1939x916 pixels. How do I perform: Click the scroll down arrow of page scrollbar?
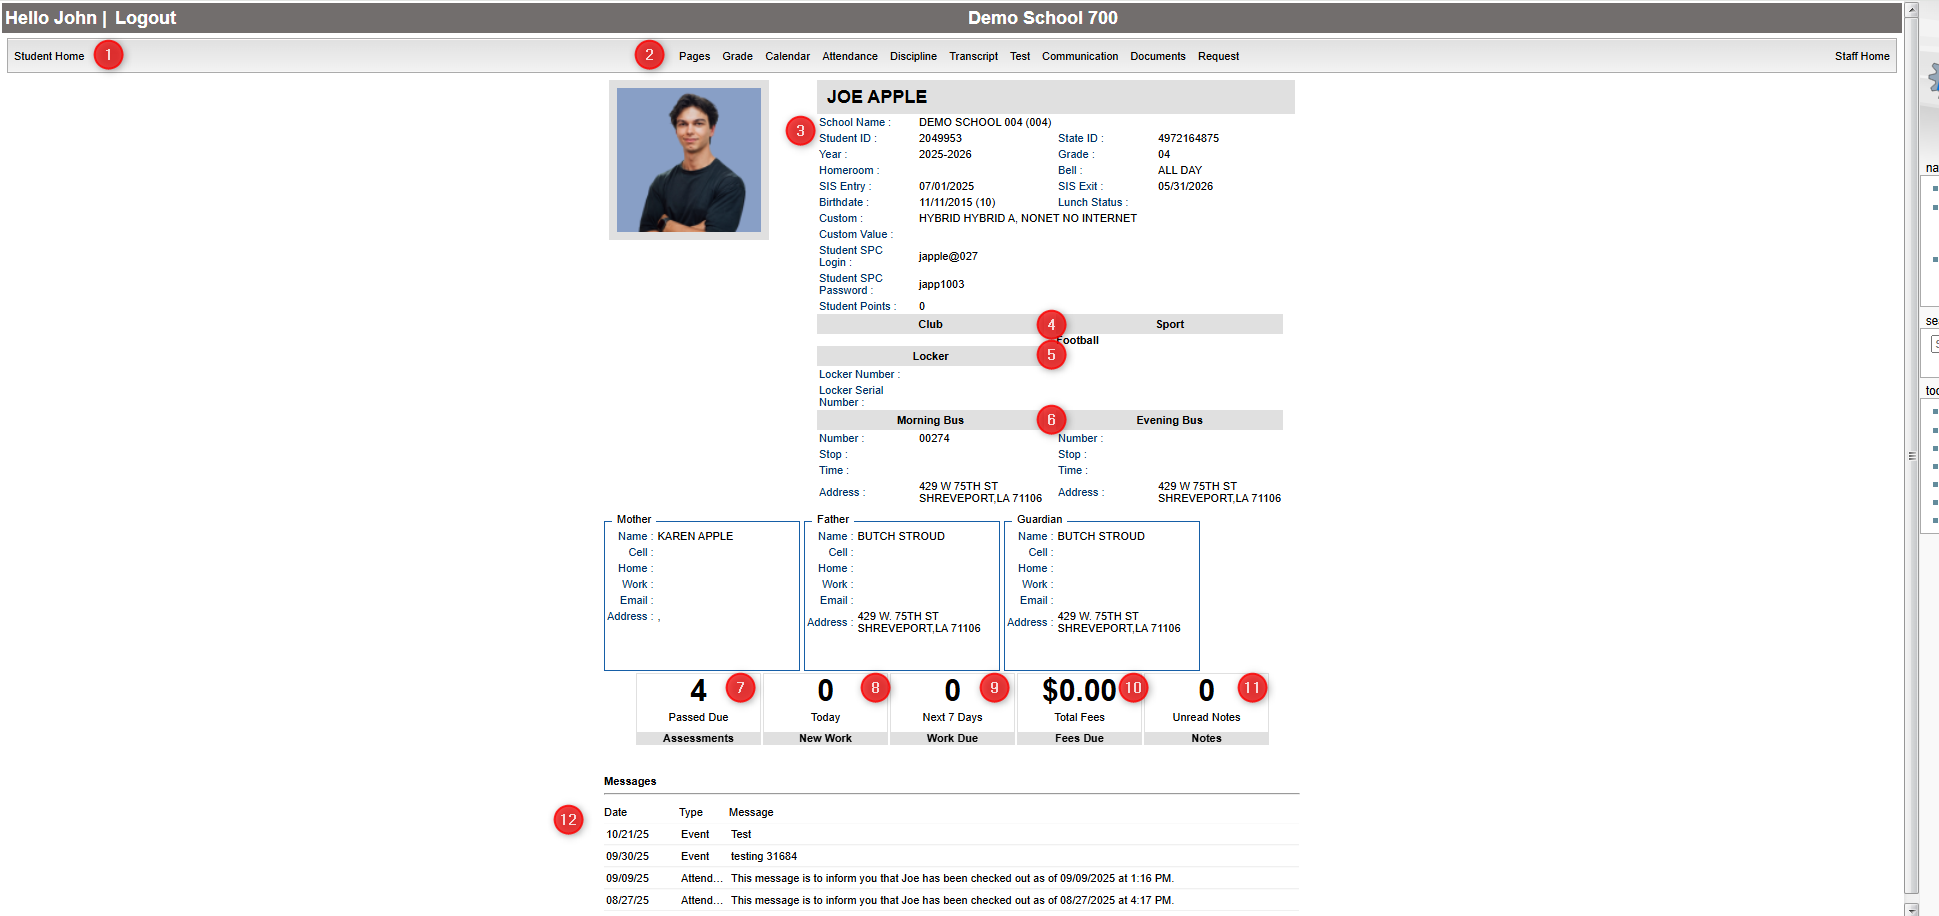pos(1911,908)
